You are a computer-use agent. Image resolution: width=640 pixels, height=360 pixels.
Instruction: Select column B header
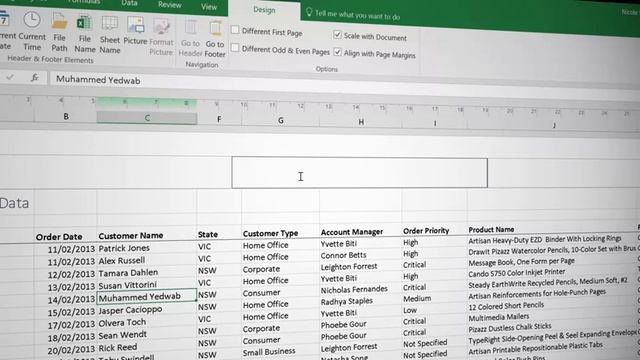coord(66,117)
